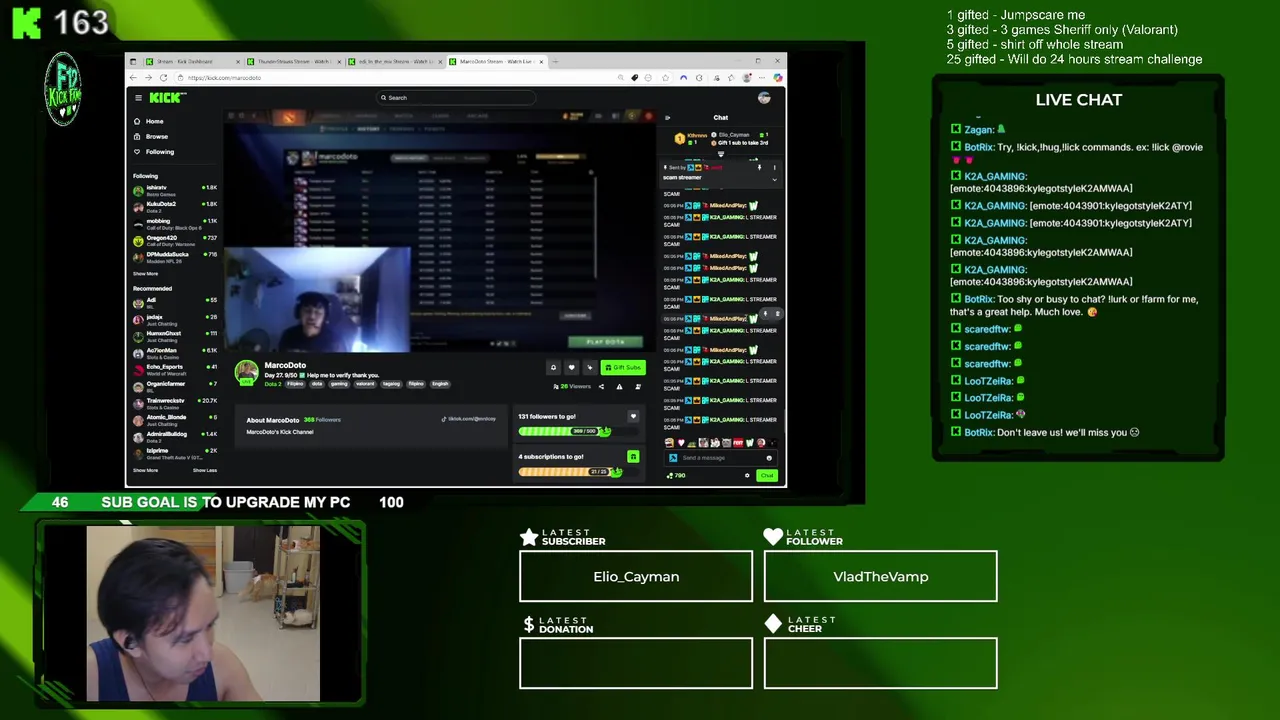Toggle follow heart beside Gift Subs
Screen dimensions: 1280x720
pyautogui.click(x=571, y=367)
